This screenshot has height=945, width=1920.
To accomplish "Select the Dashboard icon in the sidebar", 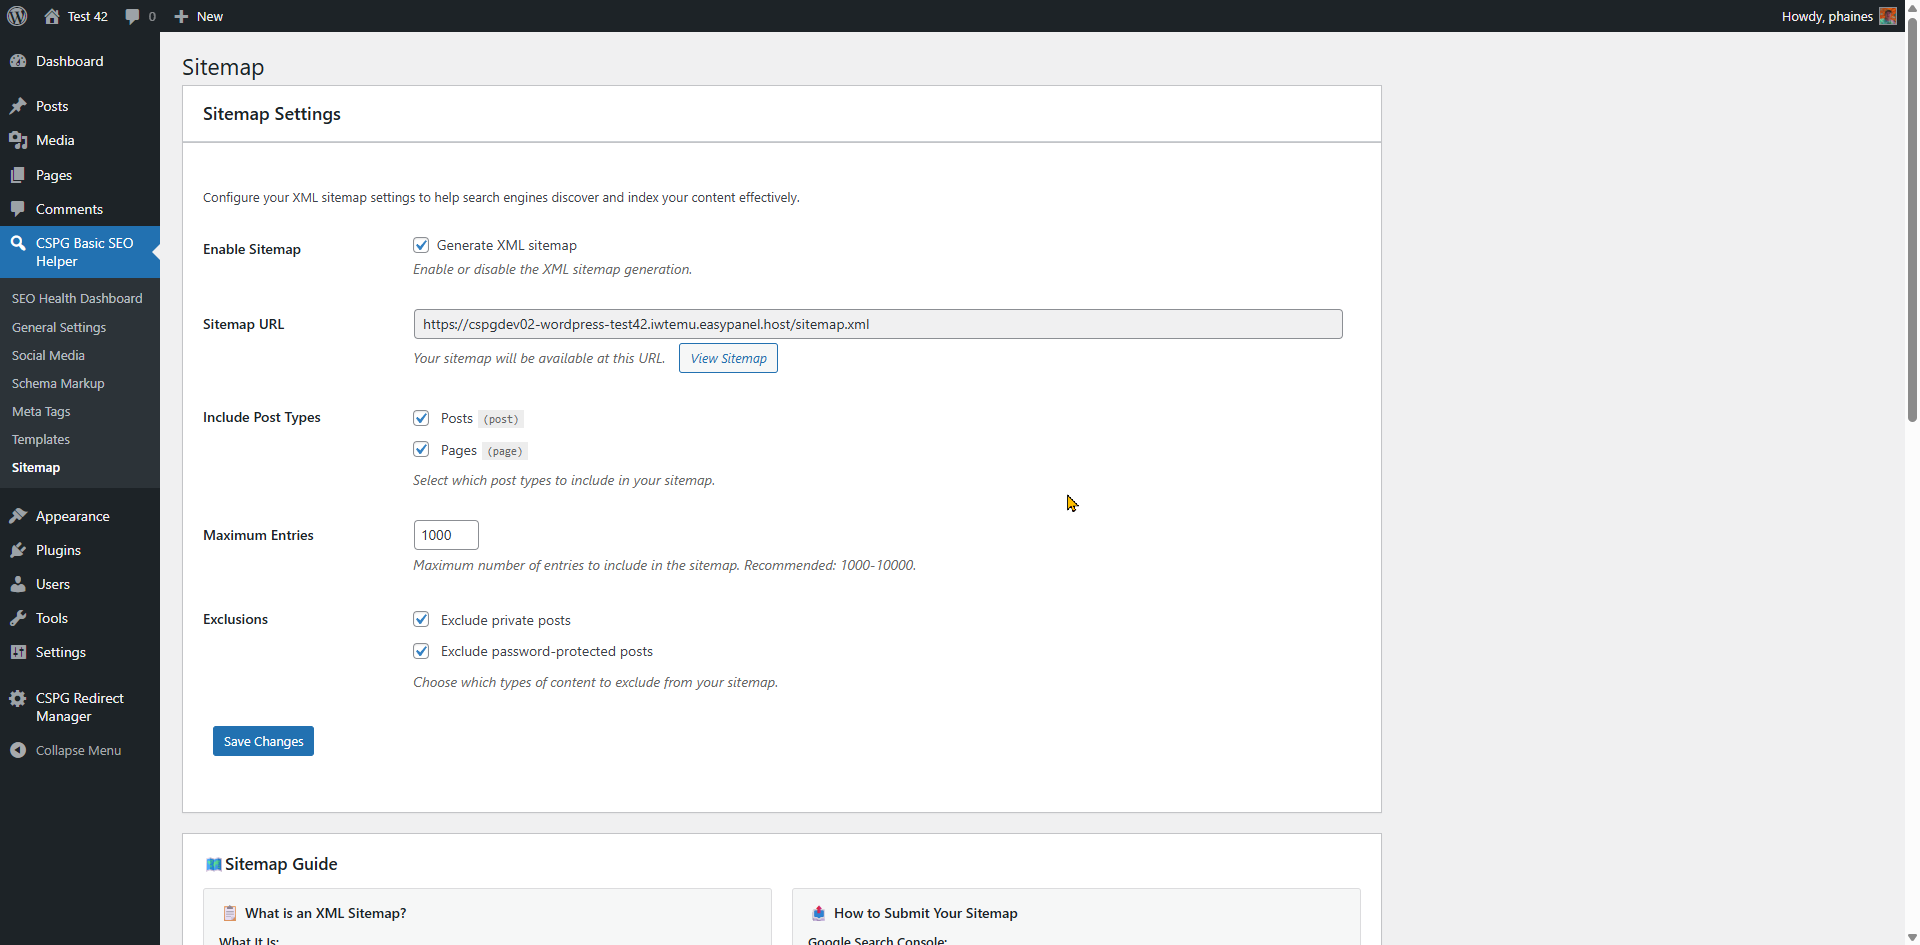I will (x=20, y=61).
